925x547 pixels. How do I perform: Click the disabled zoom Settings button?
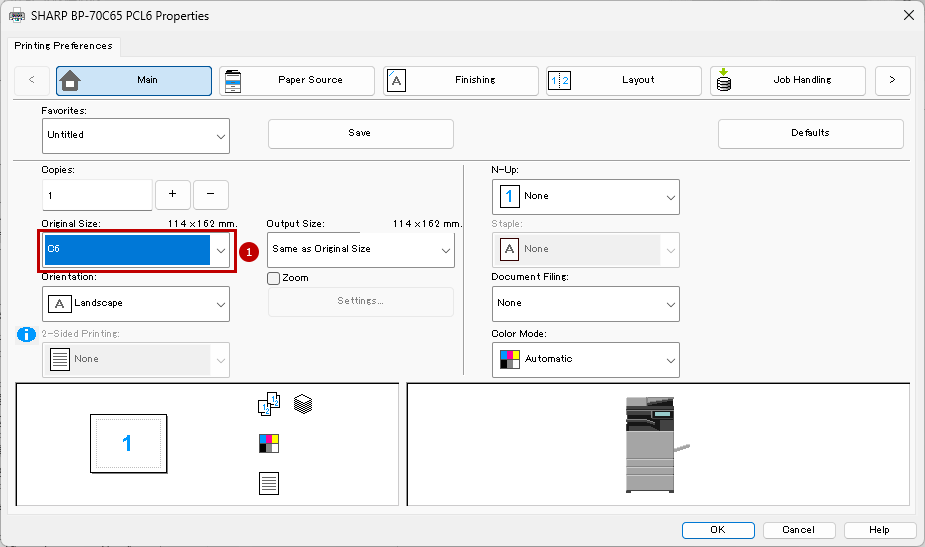[x=360, y=302]
